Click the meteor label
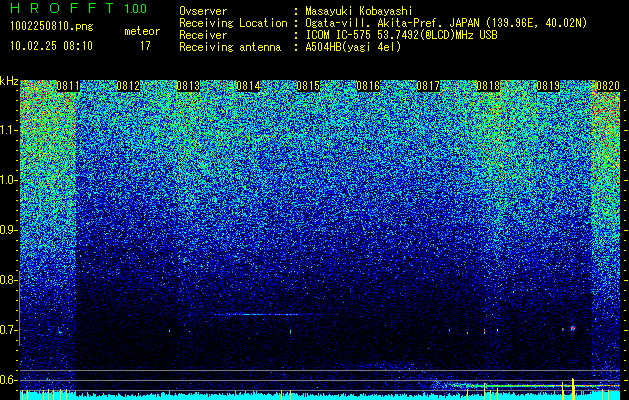This screenshot has width=629, height=400. pyautogui.click(x=142, y=31)
